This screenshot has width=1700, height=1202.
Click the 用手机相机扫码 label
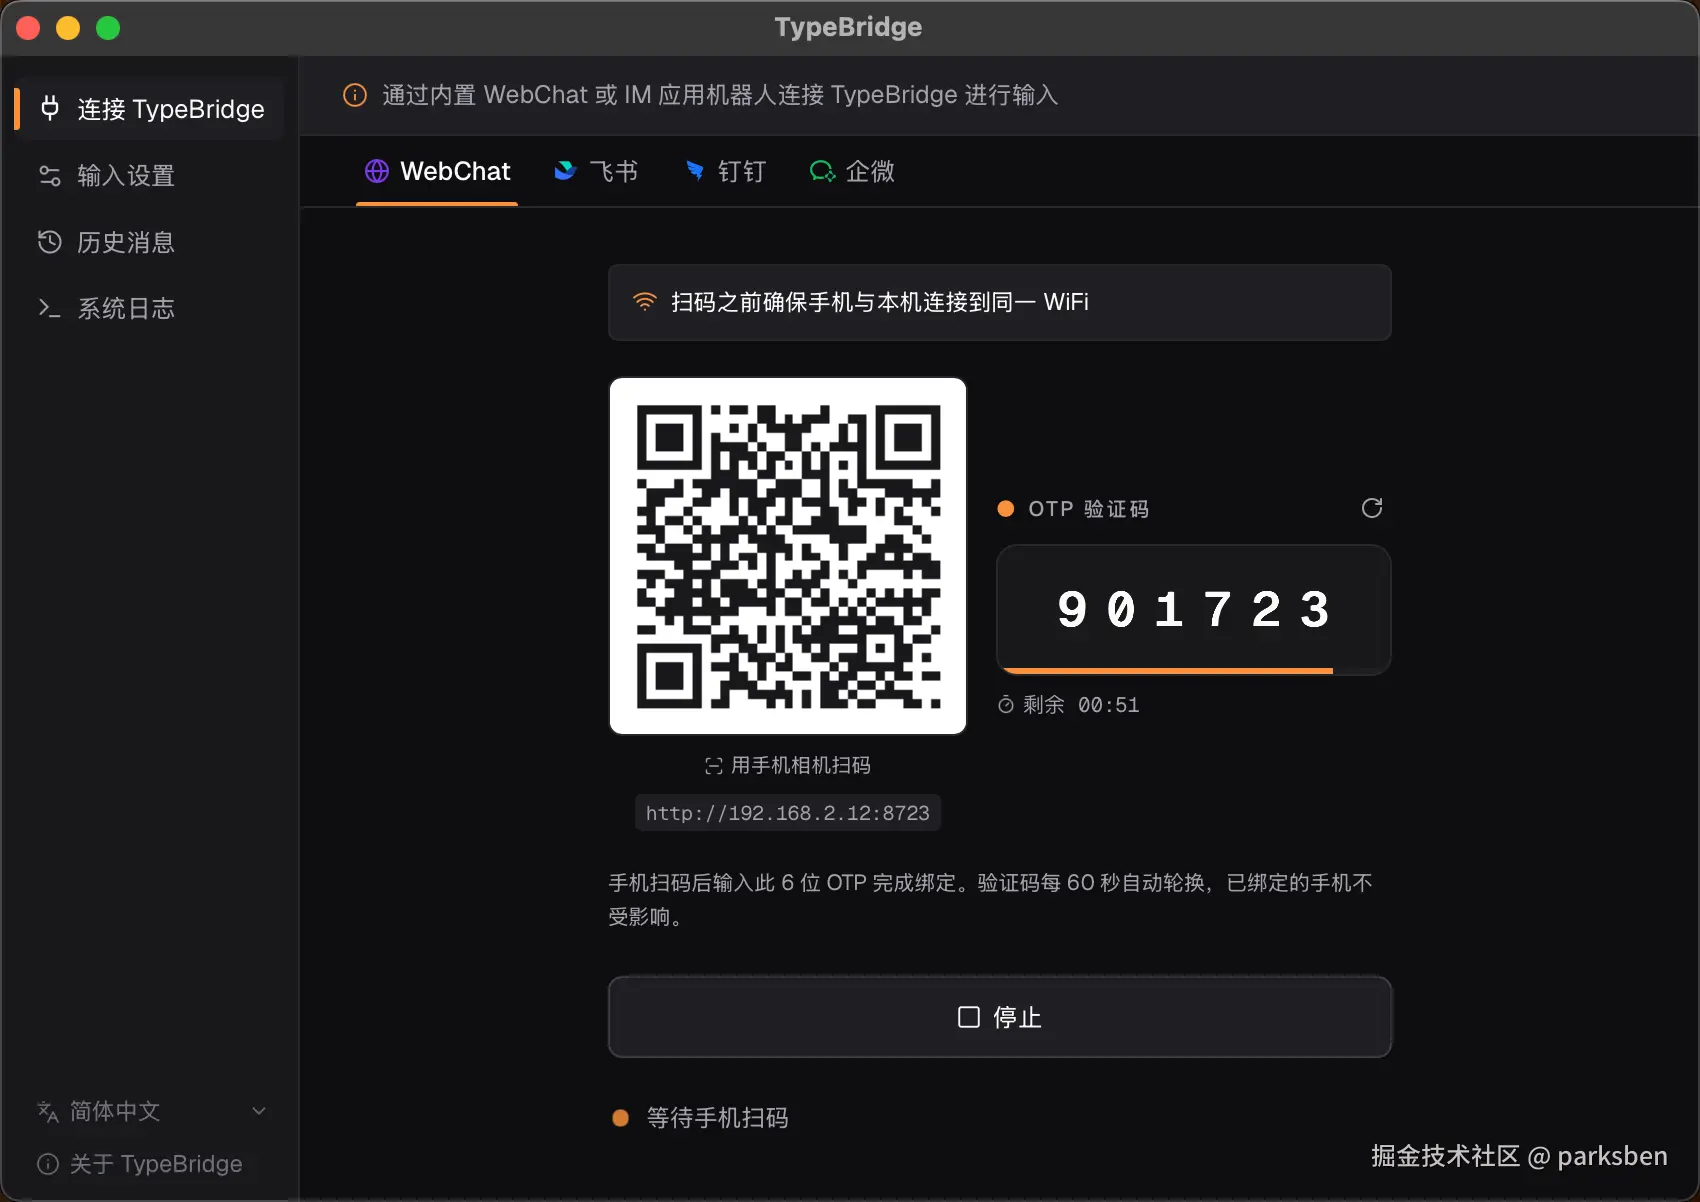click(x=801, y=765)
